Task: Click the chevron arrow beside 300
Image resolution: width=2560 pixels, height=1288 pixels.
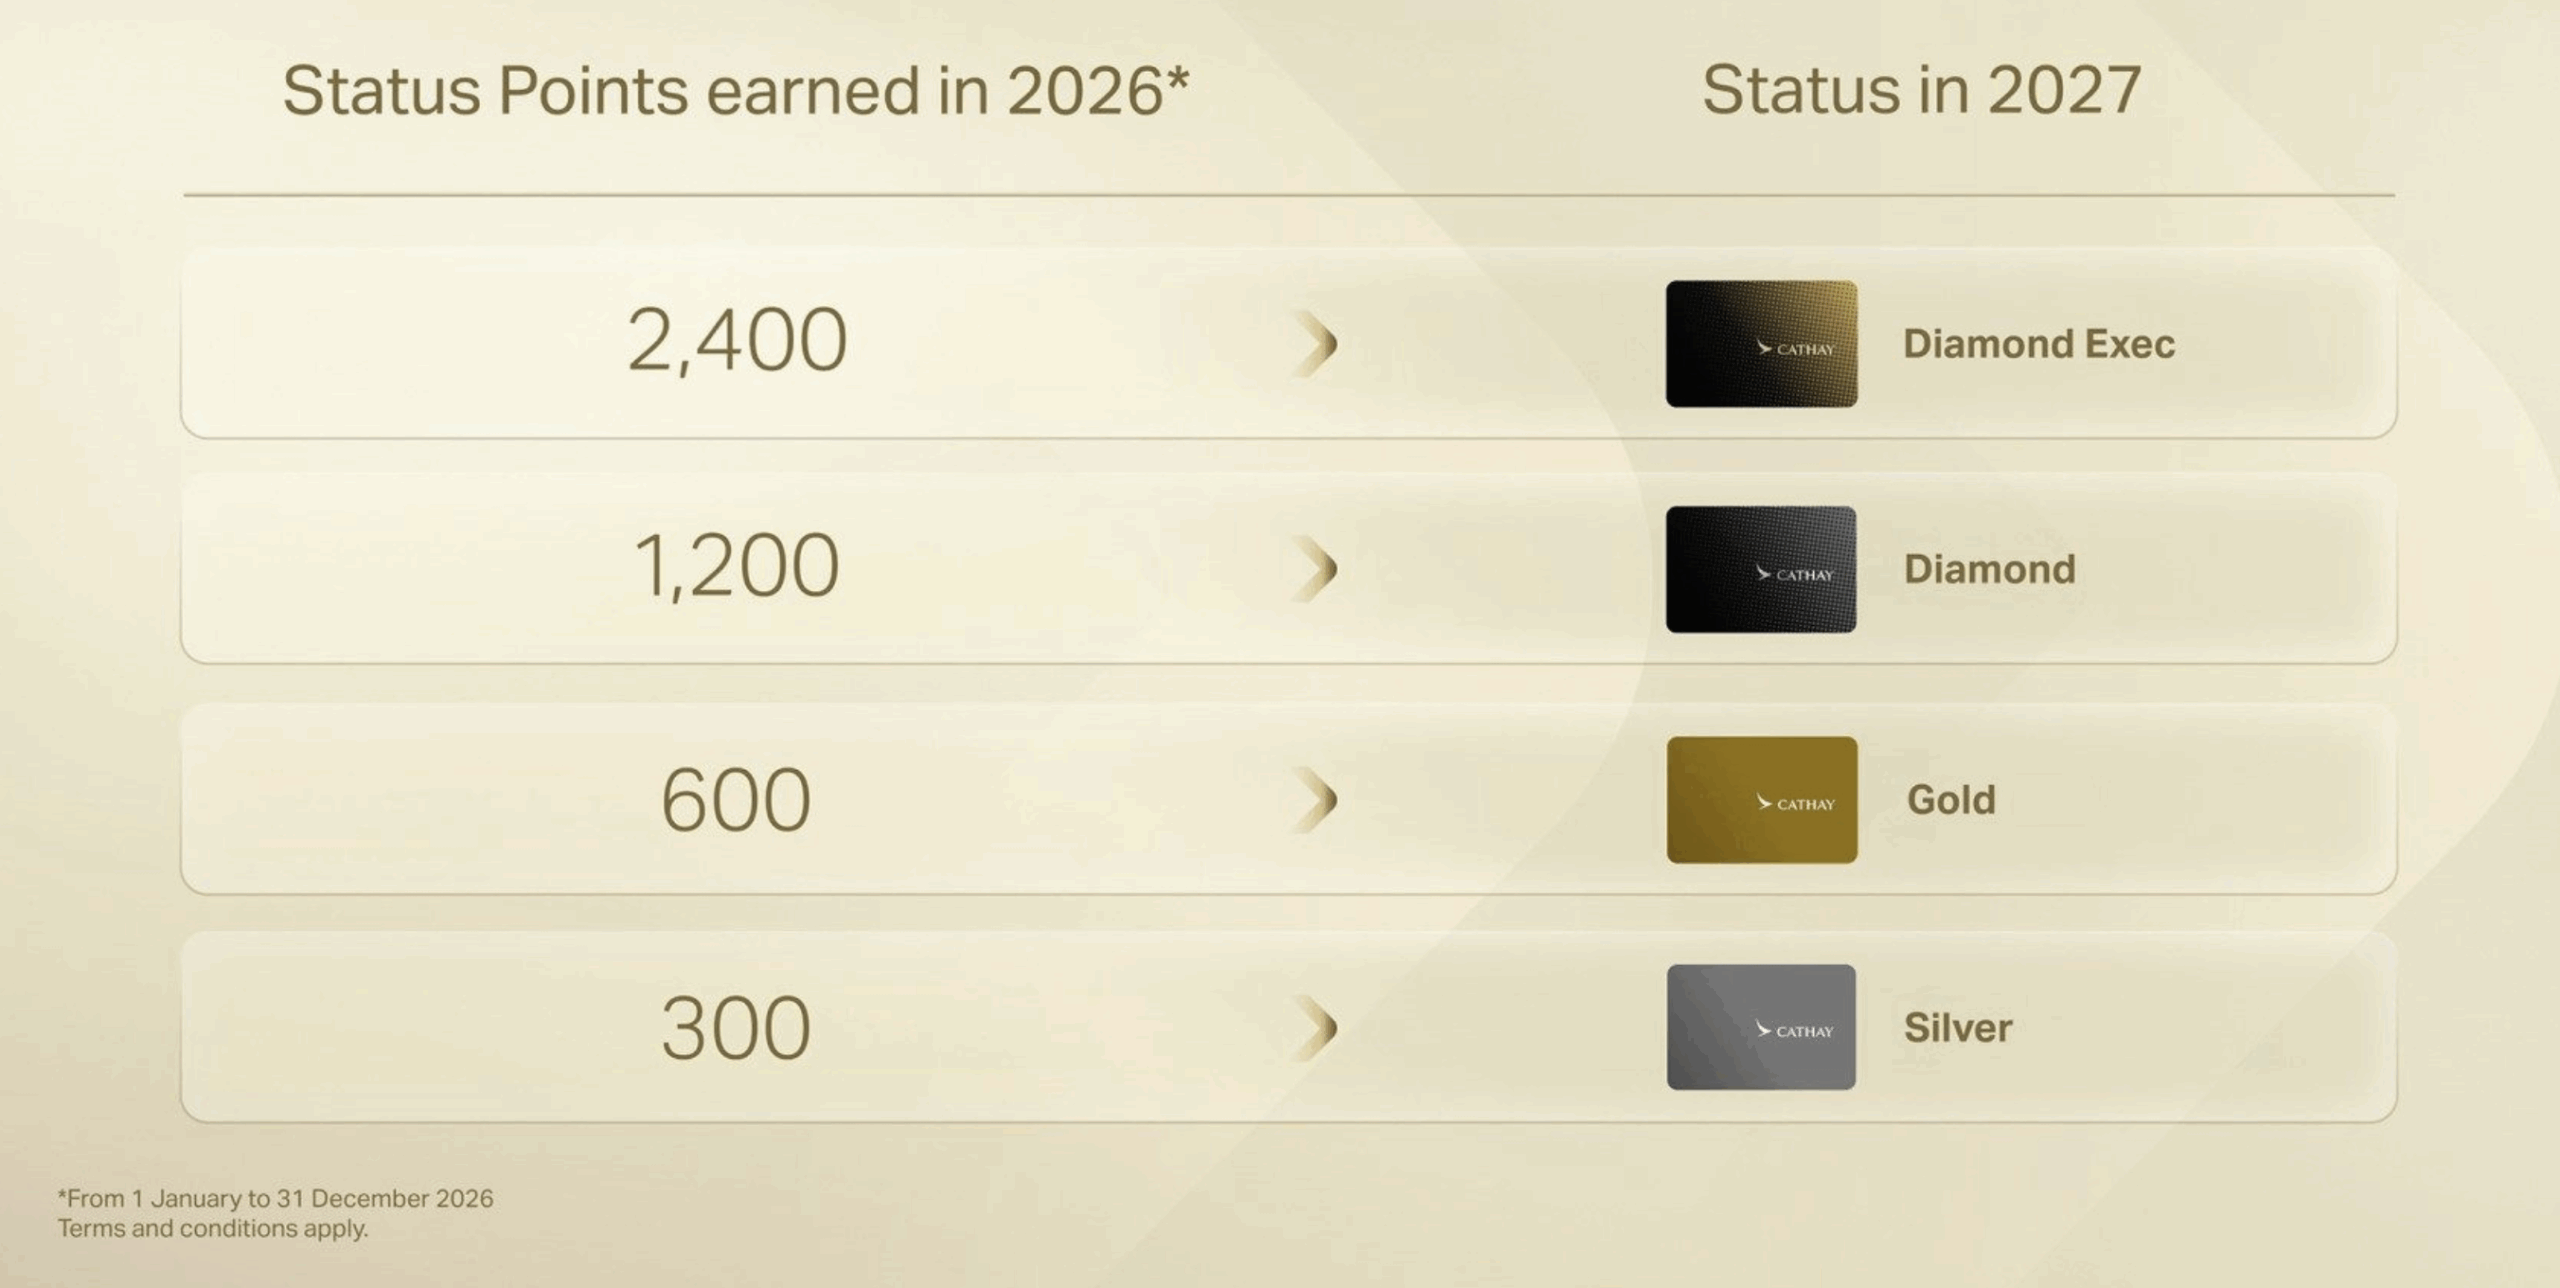Action: 1316,1027
